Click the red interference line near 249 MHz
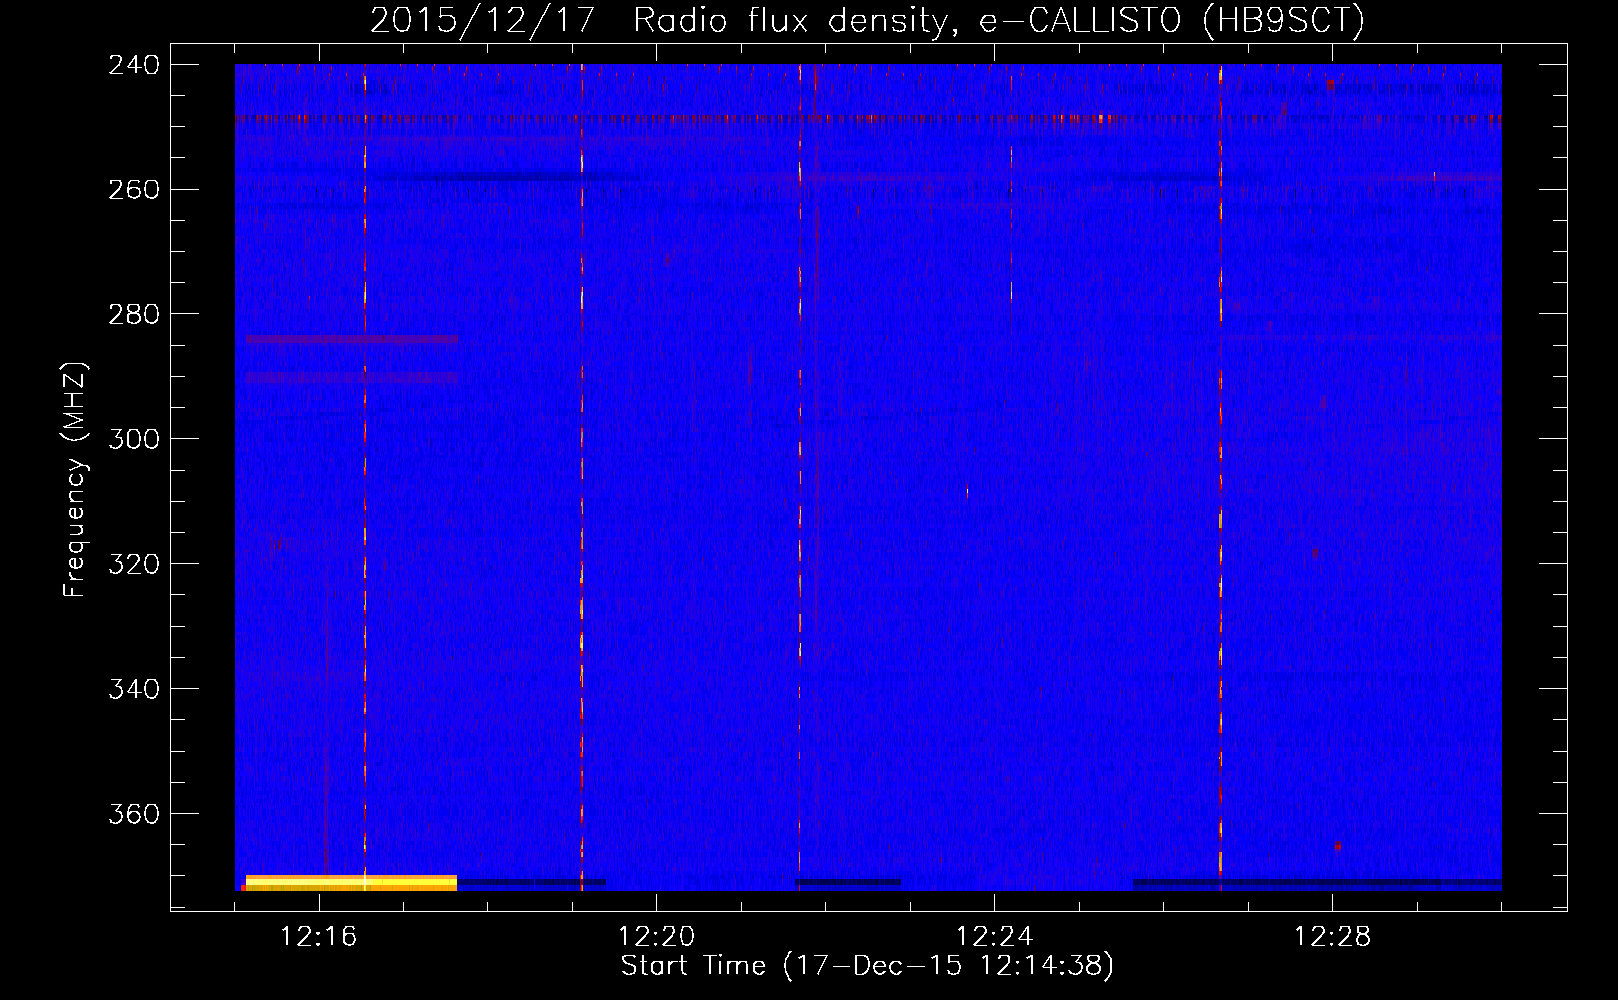Viewport: 1618px width, 1000px height. pos(868,119)
